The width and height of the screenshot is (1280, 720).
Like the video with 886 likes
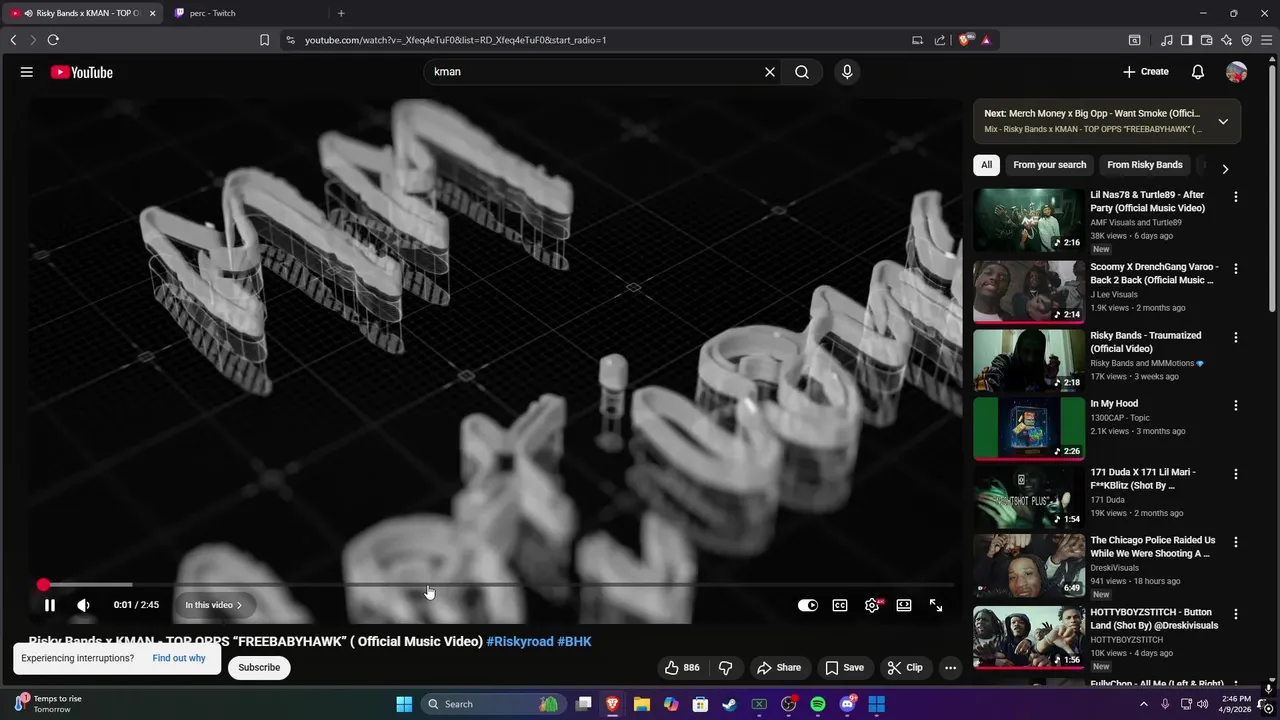[x=681, y=668]
